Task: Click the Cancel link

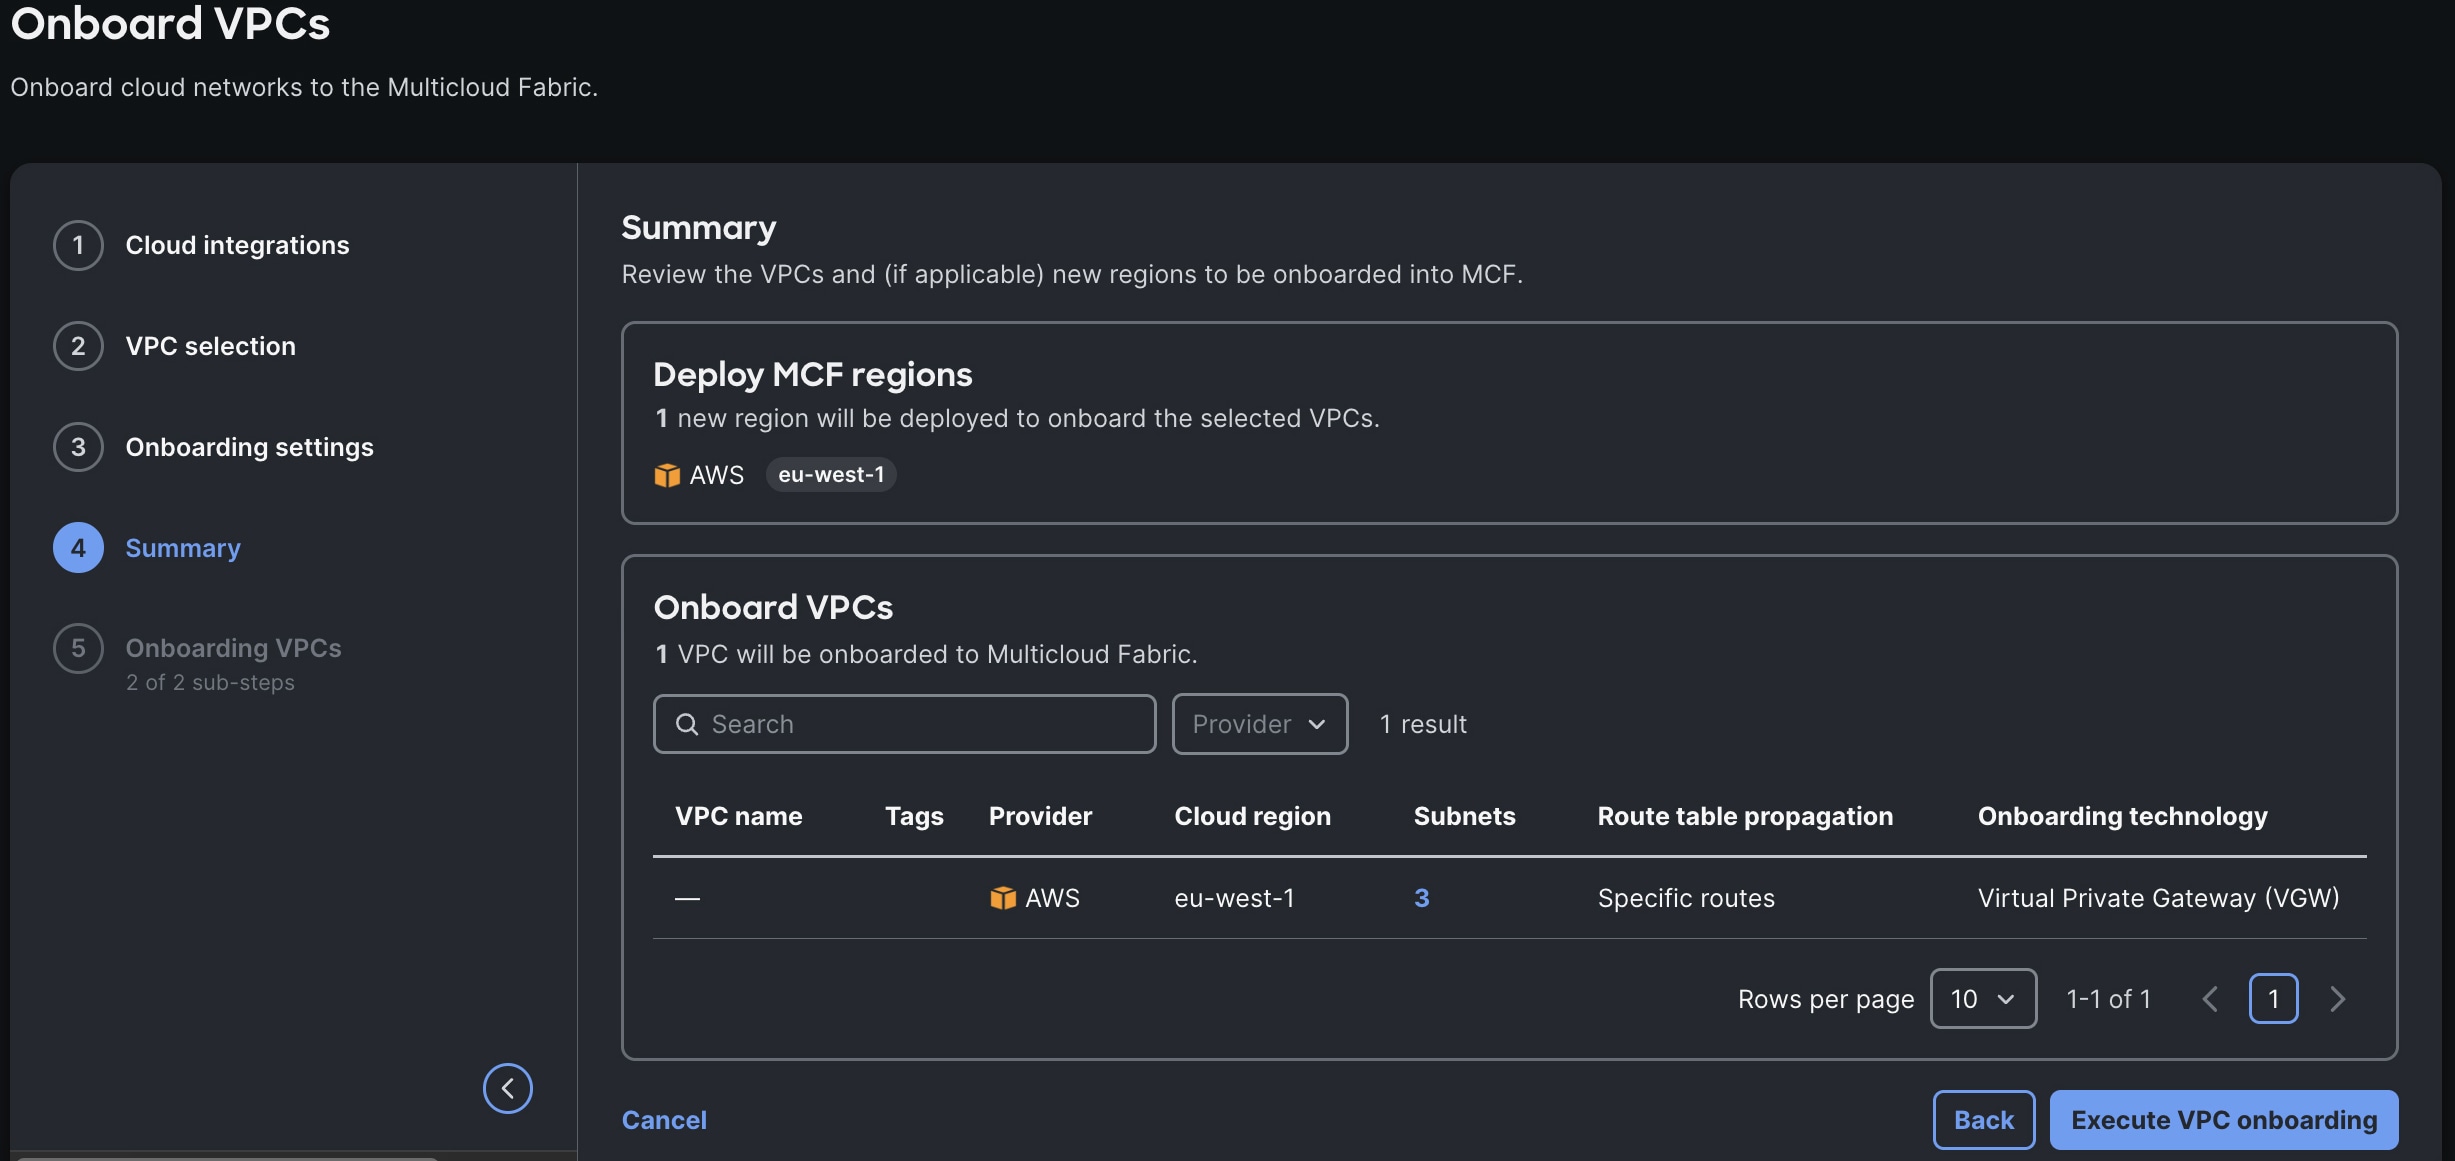Action: point(664,1120)
